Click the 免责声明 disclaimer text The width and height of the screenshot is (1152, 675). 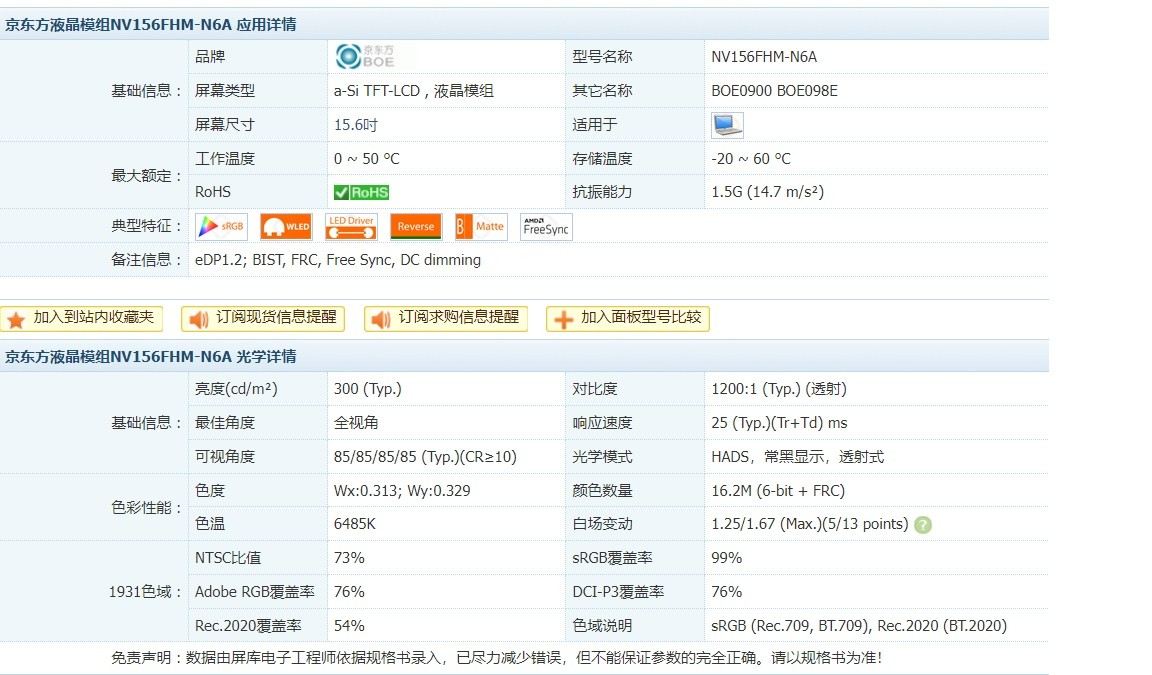point(497,658)
